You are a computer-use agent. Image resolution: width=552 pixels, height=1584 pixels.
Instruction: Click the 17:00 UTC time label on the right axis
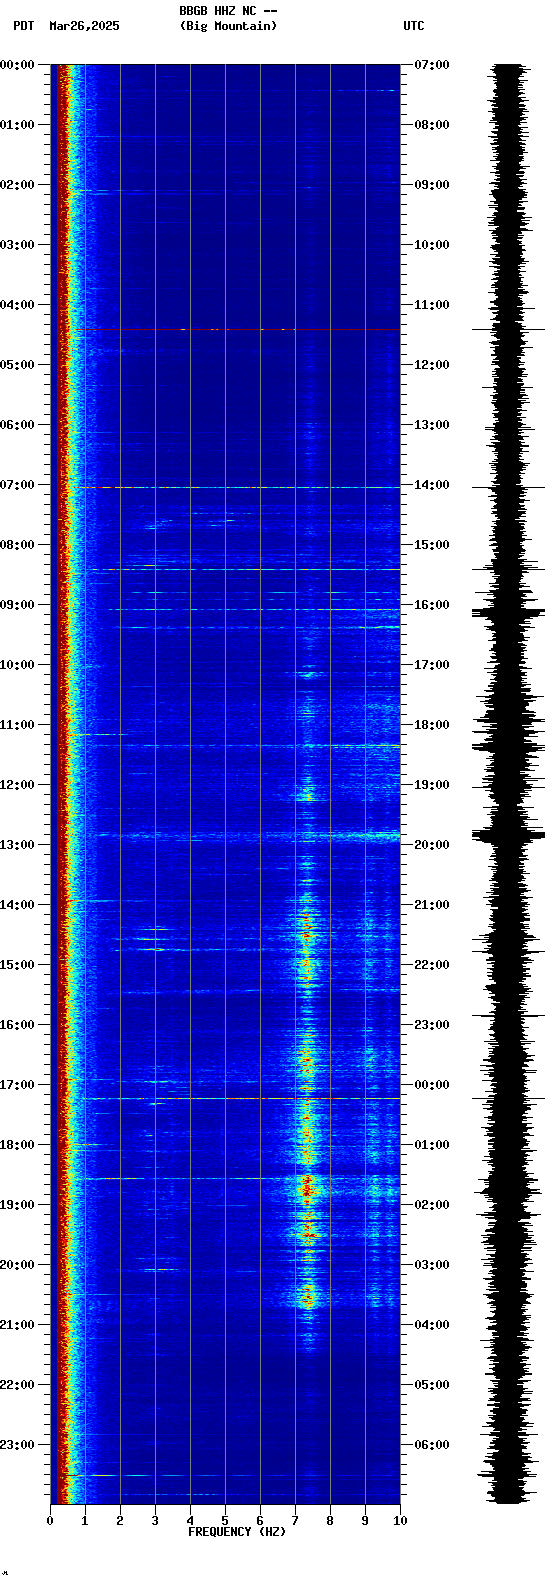(432, 665)
